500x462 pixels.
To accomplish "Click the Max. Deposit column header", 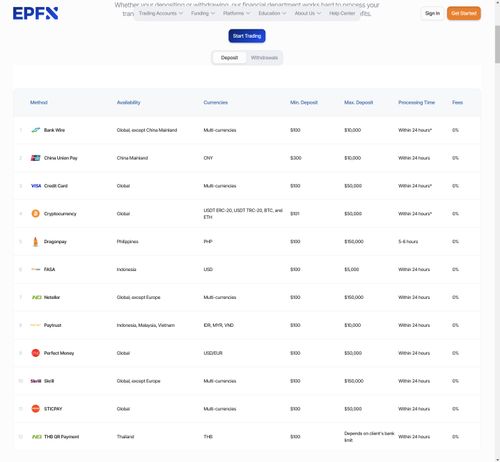I will (x=359, y=102).
